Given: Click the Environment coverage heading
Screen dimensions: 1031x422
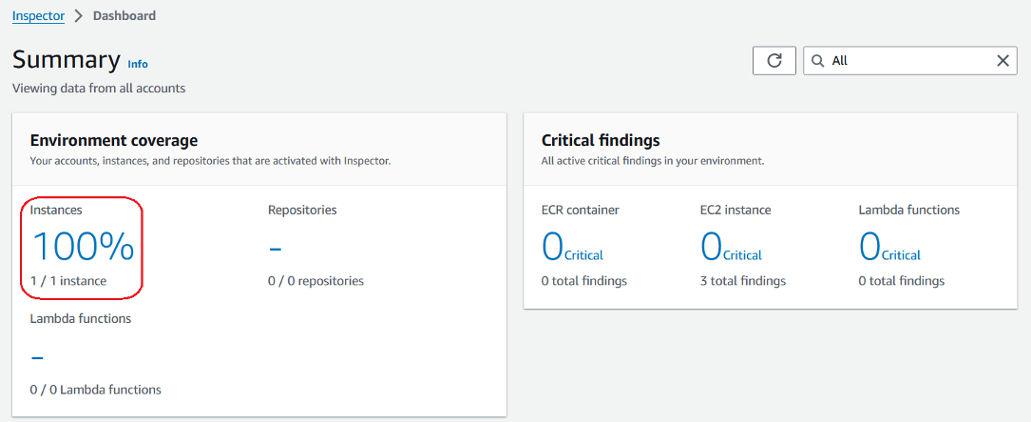Looking at the screenshot, I should pyautogui.click(x=114, y=141).
